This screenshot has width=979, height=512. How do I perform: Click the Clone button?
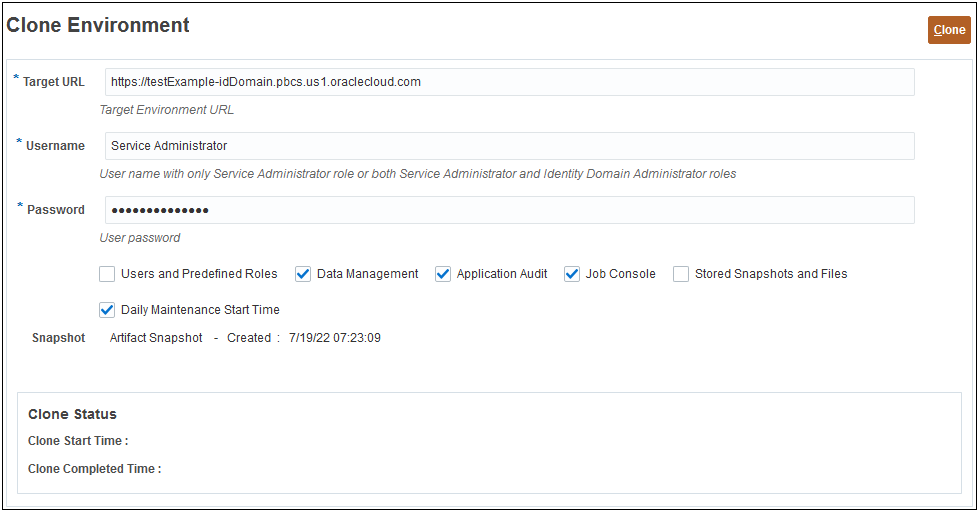(949, 30)
